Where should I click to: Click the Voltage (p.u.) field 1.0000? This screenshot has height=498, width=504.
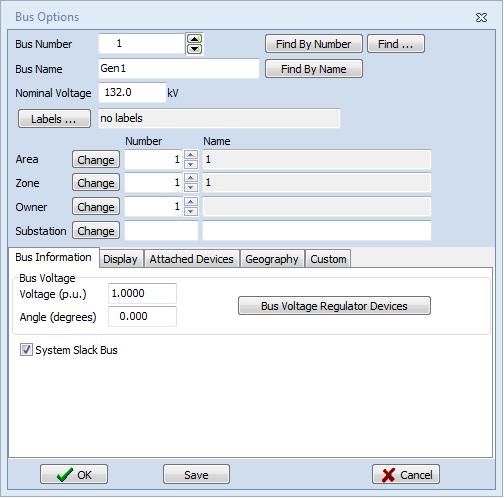tap(142, 293)
